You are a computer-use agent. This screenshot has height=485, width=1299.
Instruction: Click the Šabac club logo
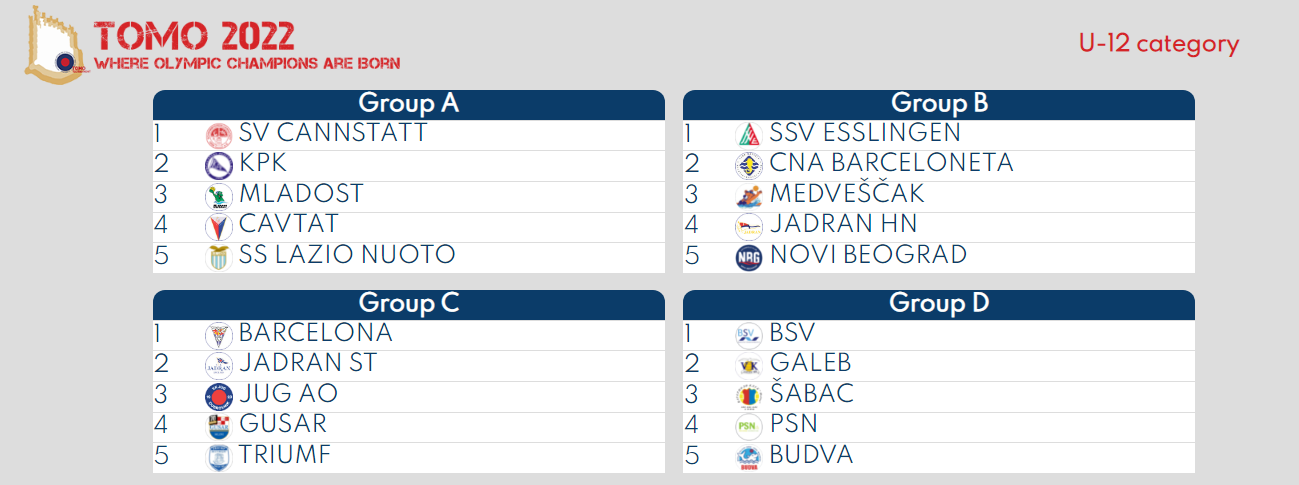[748, 396]
